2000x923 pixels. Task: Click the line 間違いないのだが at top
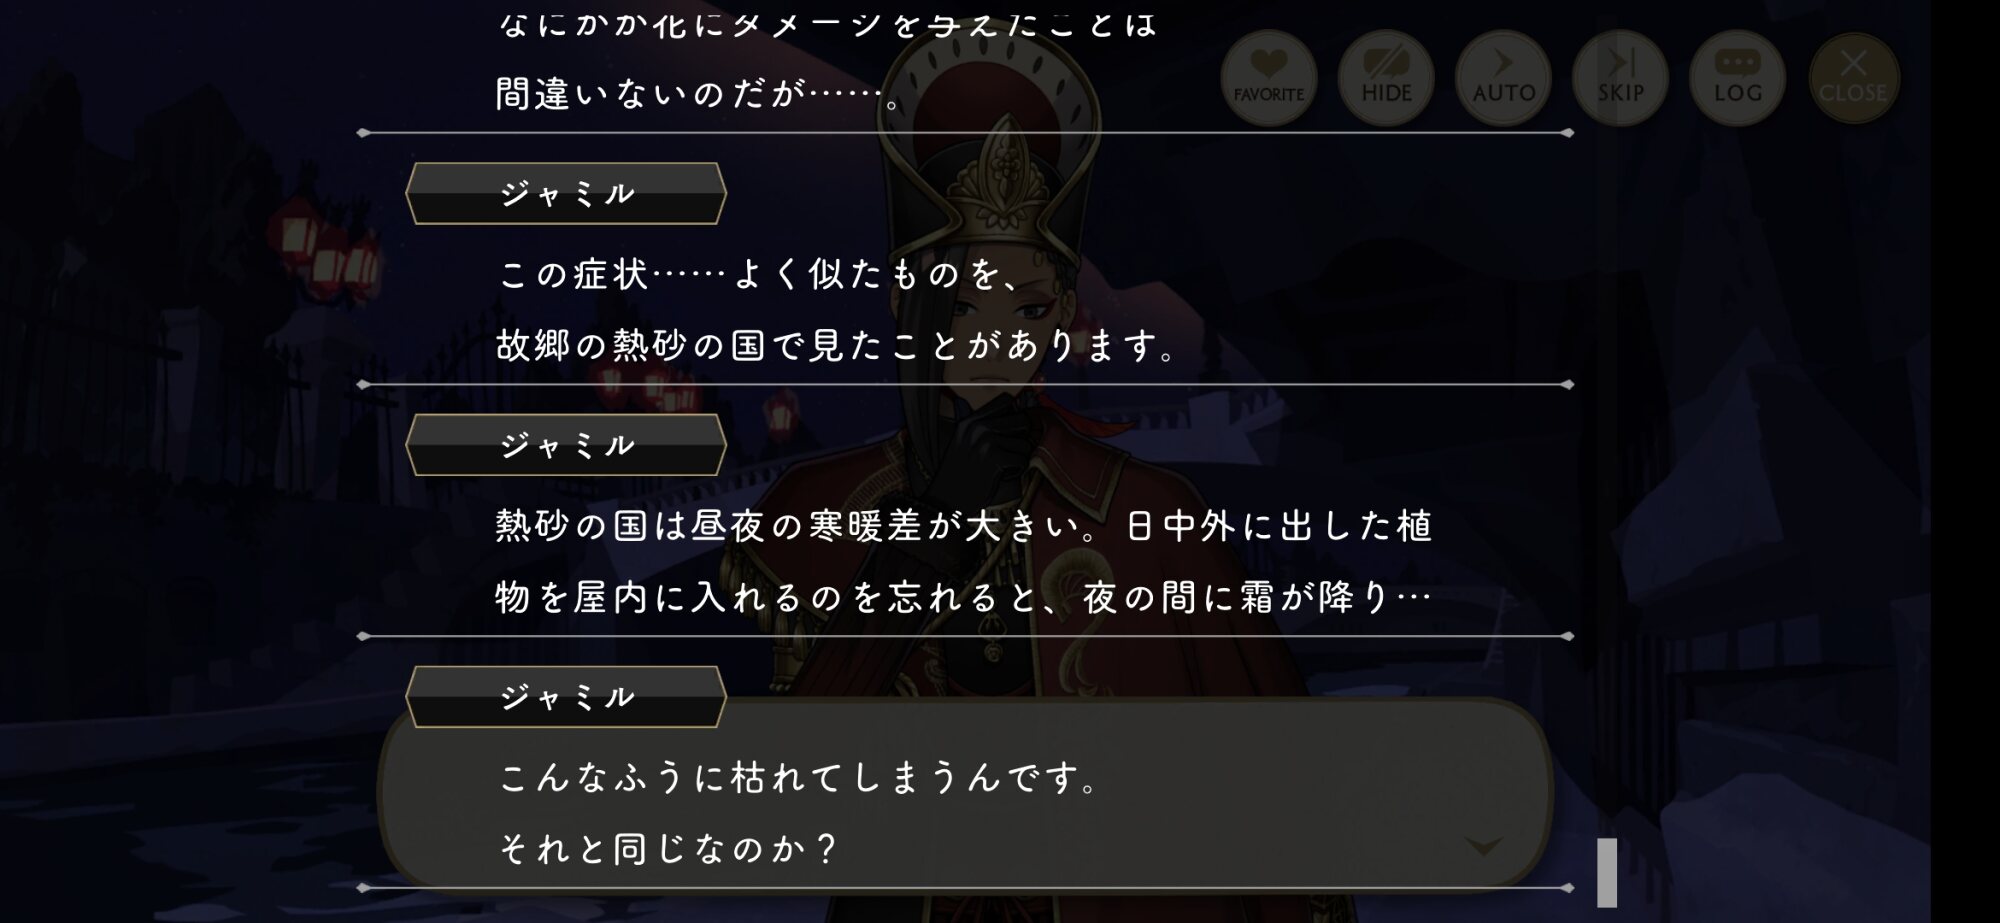click(699, 94)
